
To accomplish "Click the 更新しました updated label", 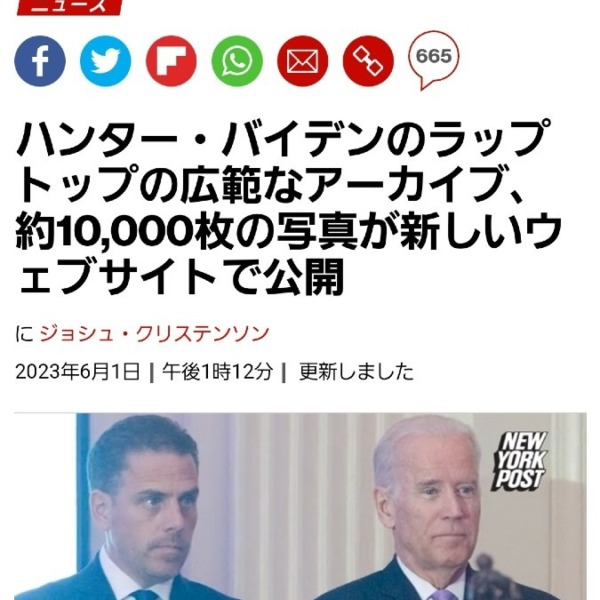I will pos(356,372).
